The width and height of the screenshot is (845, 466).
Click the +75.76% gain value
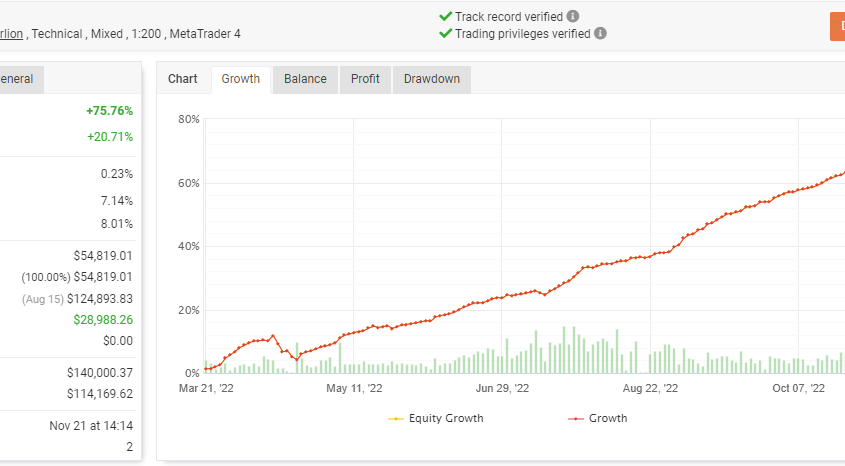tap(109, 110)
